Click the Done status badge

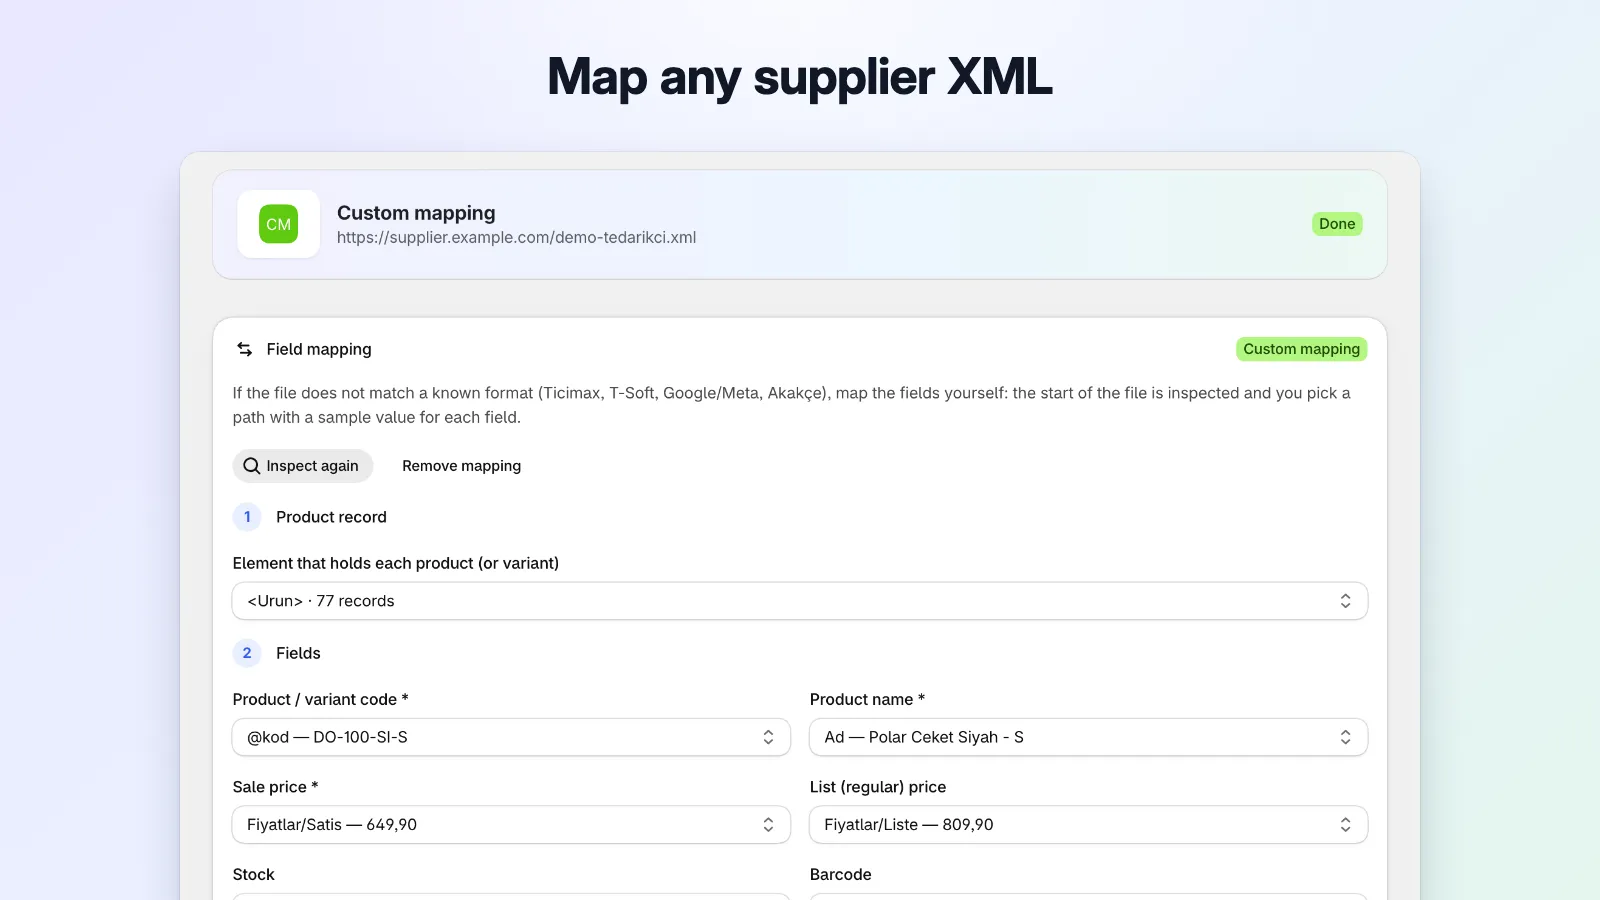click(x=1337, y=224)
